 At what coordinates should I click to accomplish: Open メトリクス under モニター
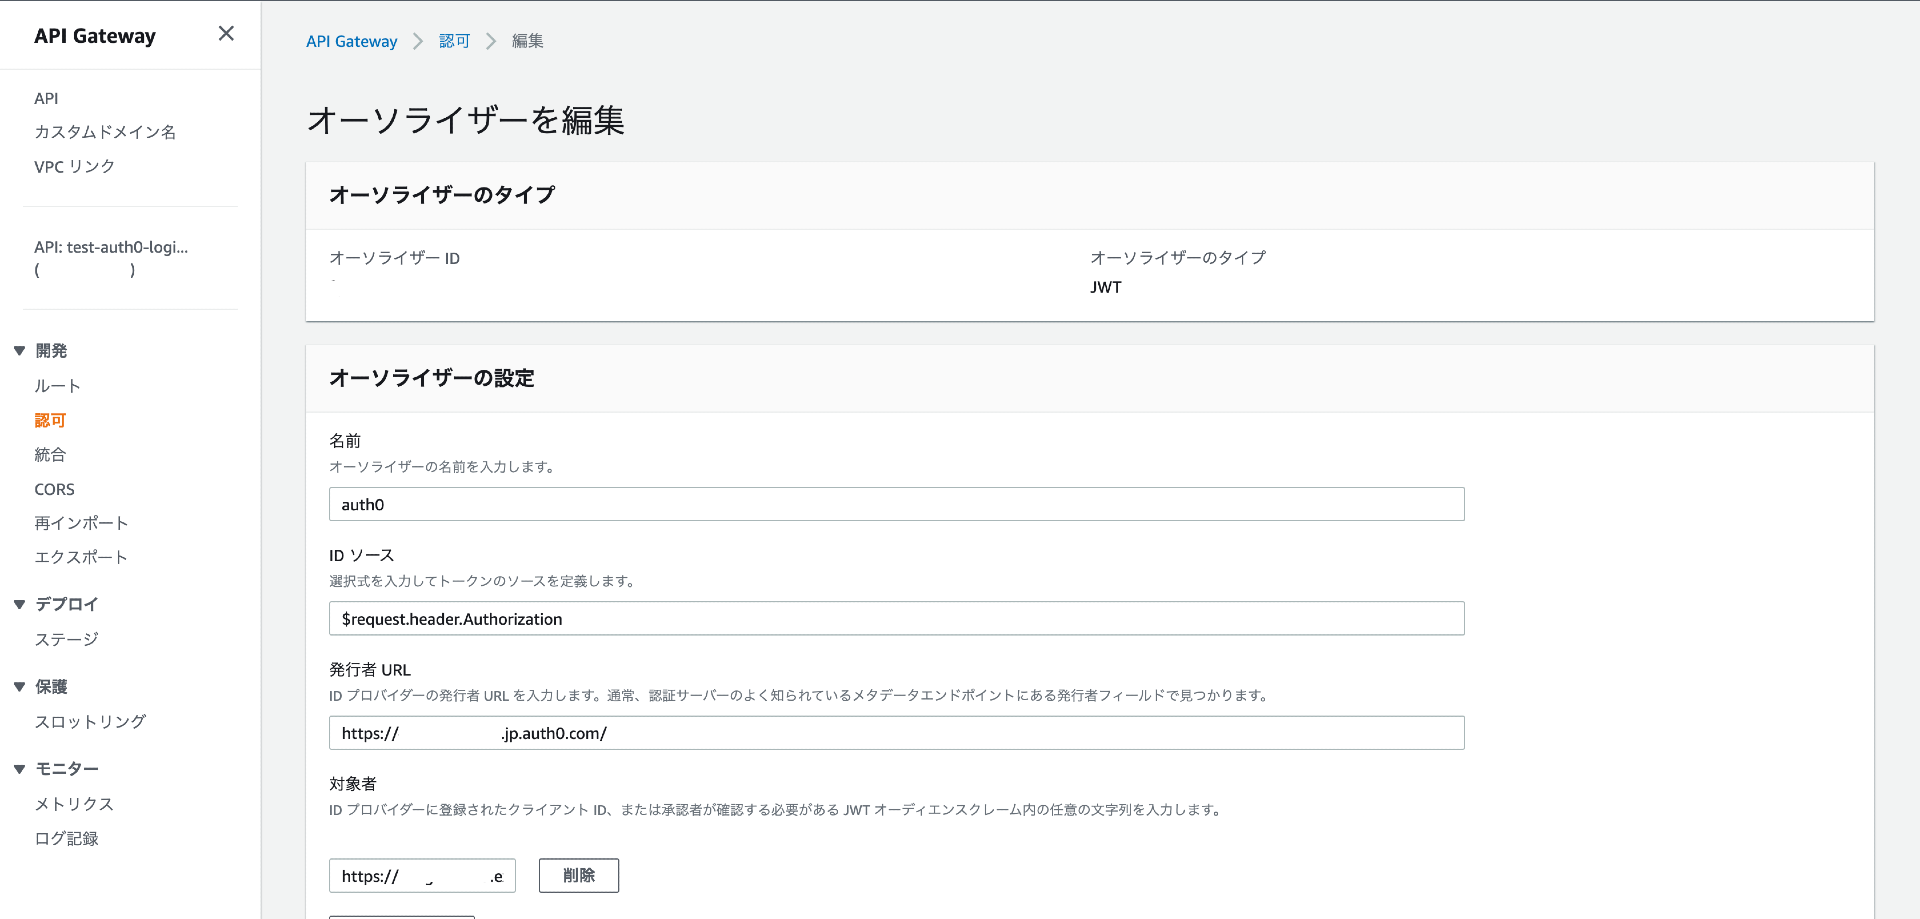73,804
